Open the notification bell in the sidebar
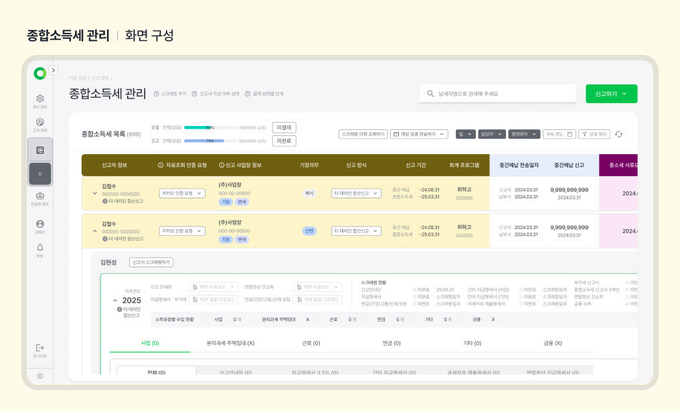Viewport: 680px width, 412px height. (x=40, y=248)
